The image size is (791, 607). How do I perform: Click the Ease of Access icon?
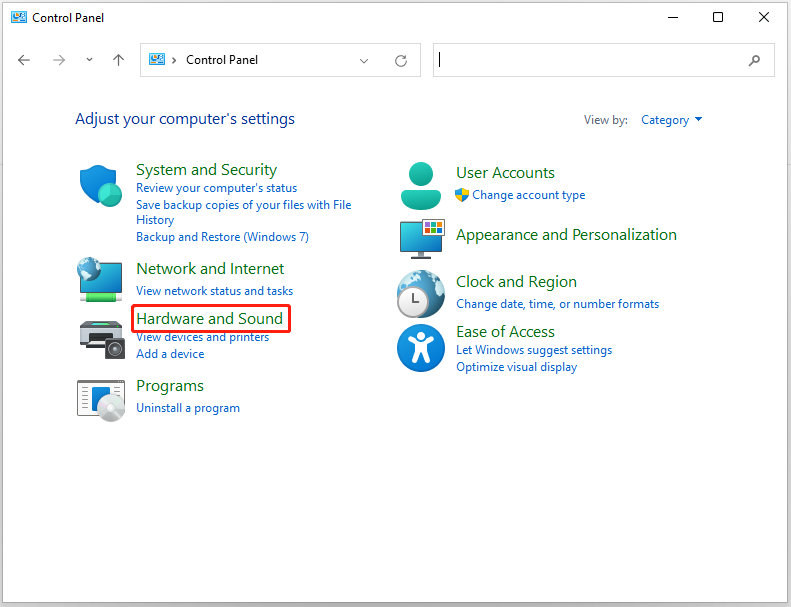[420, 348]
